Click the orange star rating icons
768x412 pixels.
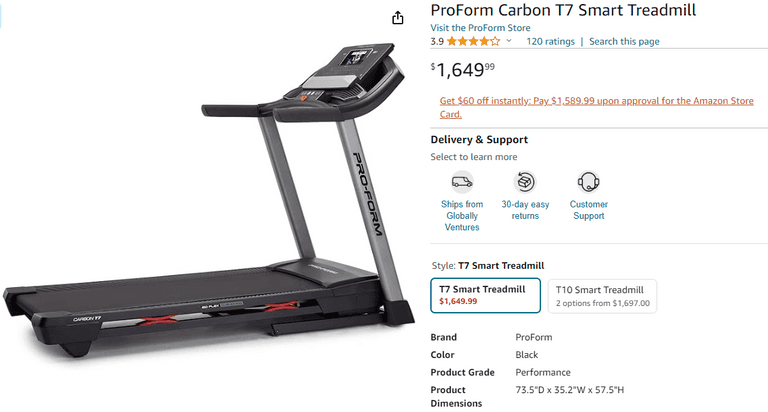tap(473, 42)
